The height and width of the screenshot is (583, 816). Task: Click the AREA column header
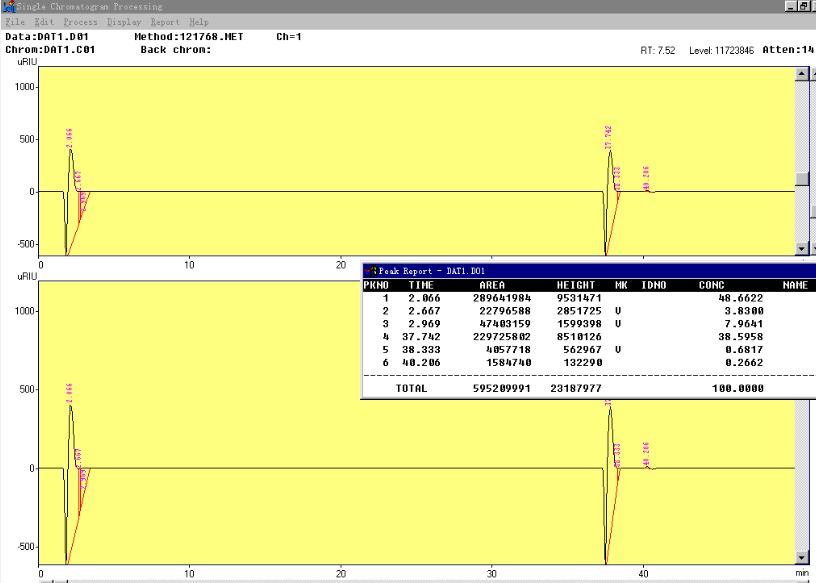tap(492, 285)
